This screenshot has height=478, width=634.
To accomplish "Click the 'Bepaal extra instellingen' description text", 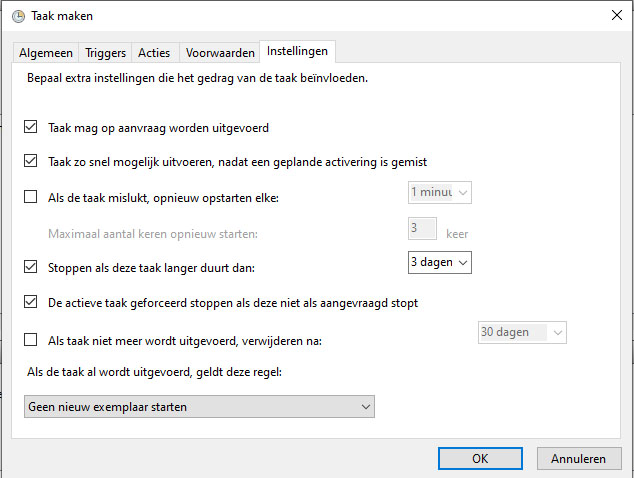I will pos(197,78).
